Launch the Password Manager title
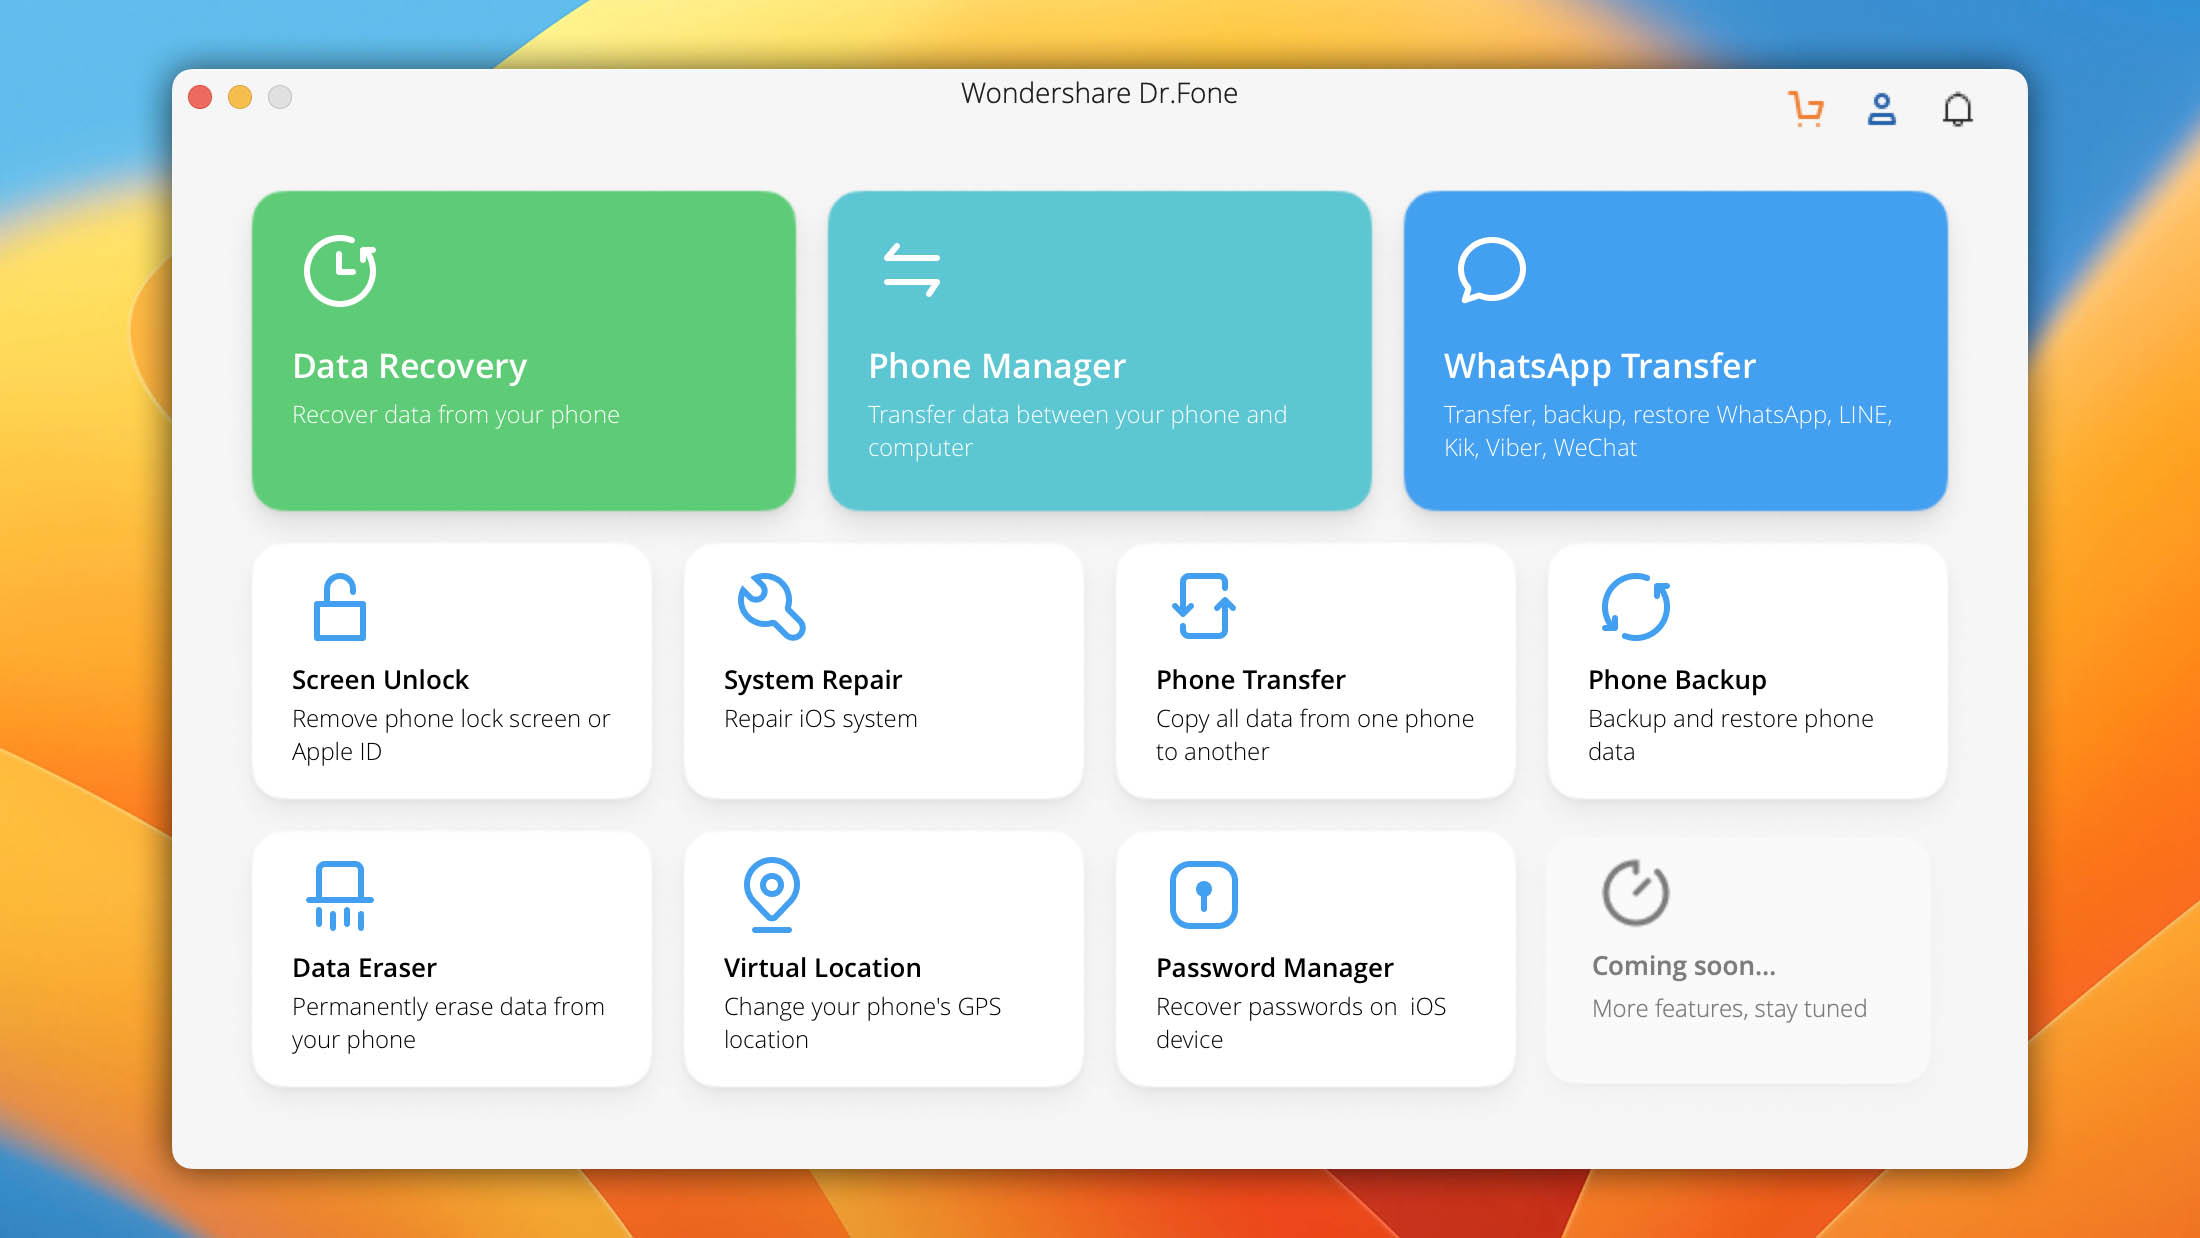This screenshot has width=2200, height=1238. click(x=1274, y=968)
